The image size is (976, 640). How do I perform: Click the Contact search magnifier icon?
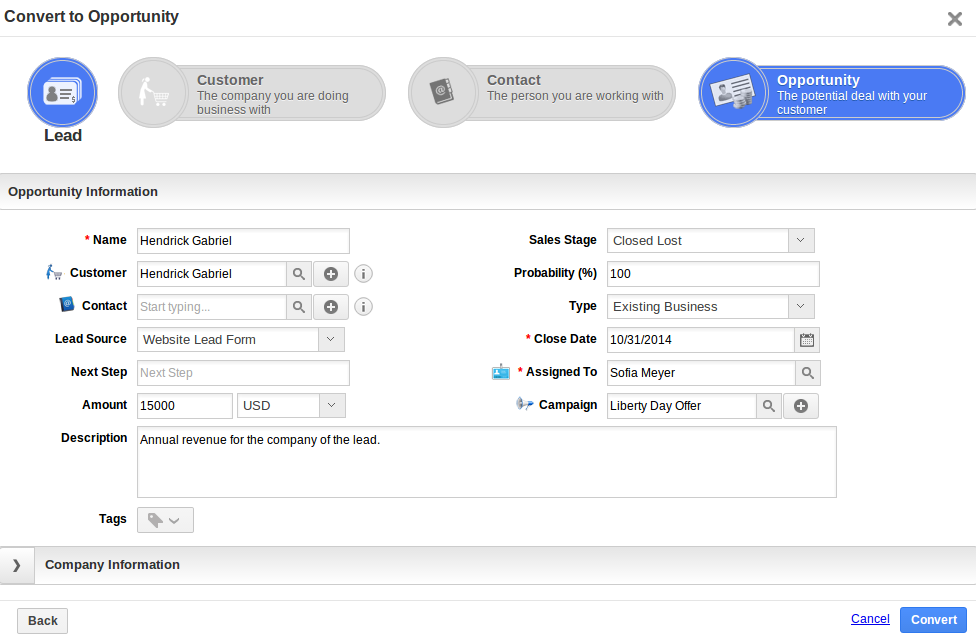(299, 307)
